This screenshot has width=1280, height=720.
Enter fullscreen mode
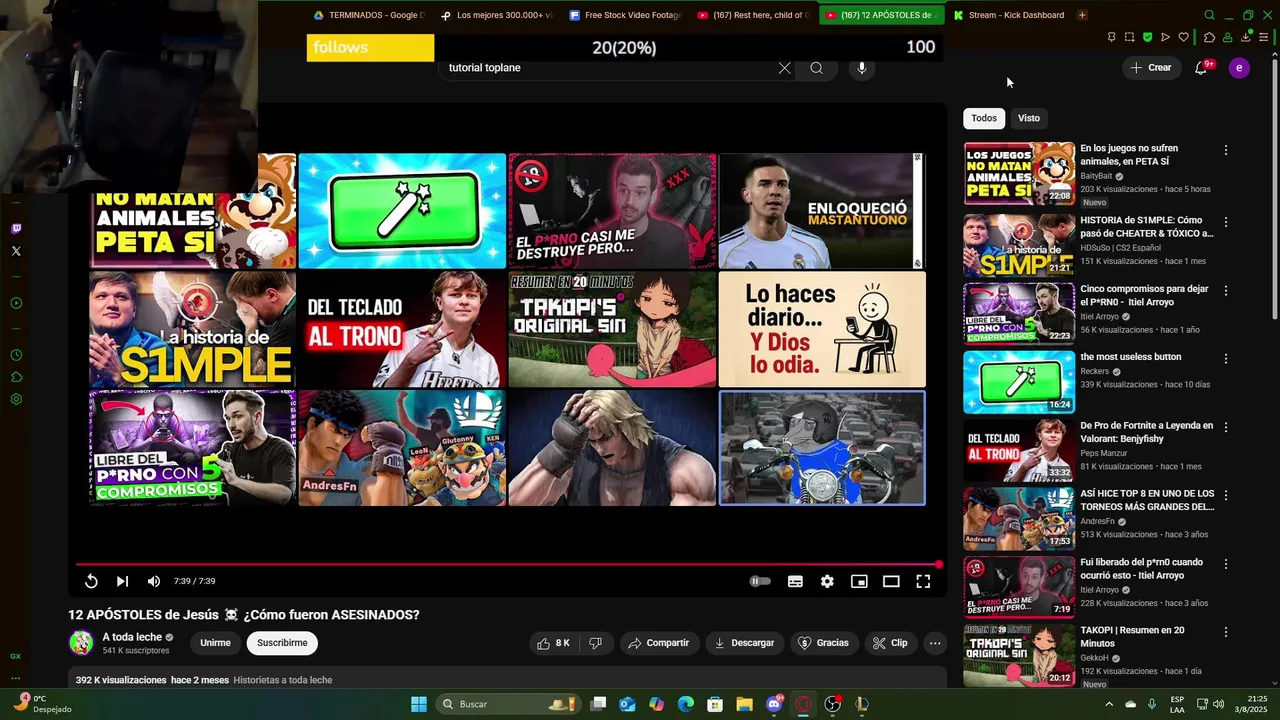coord(923,581)
